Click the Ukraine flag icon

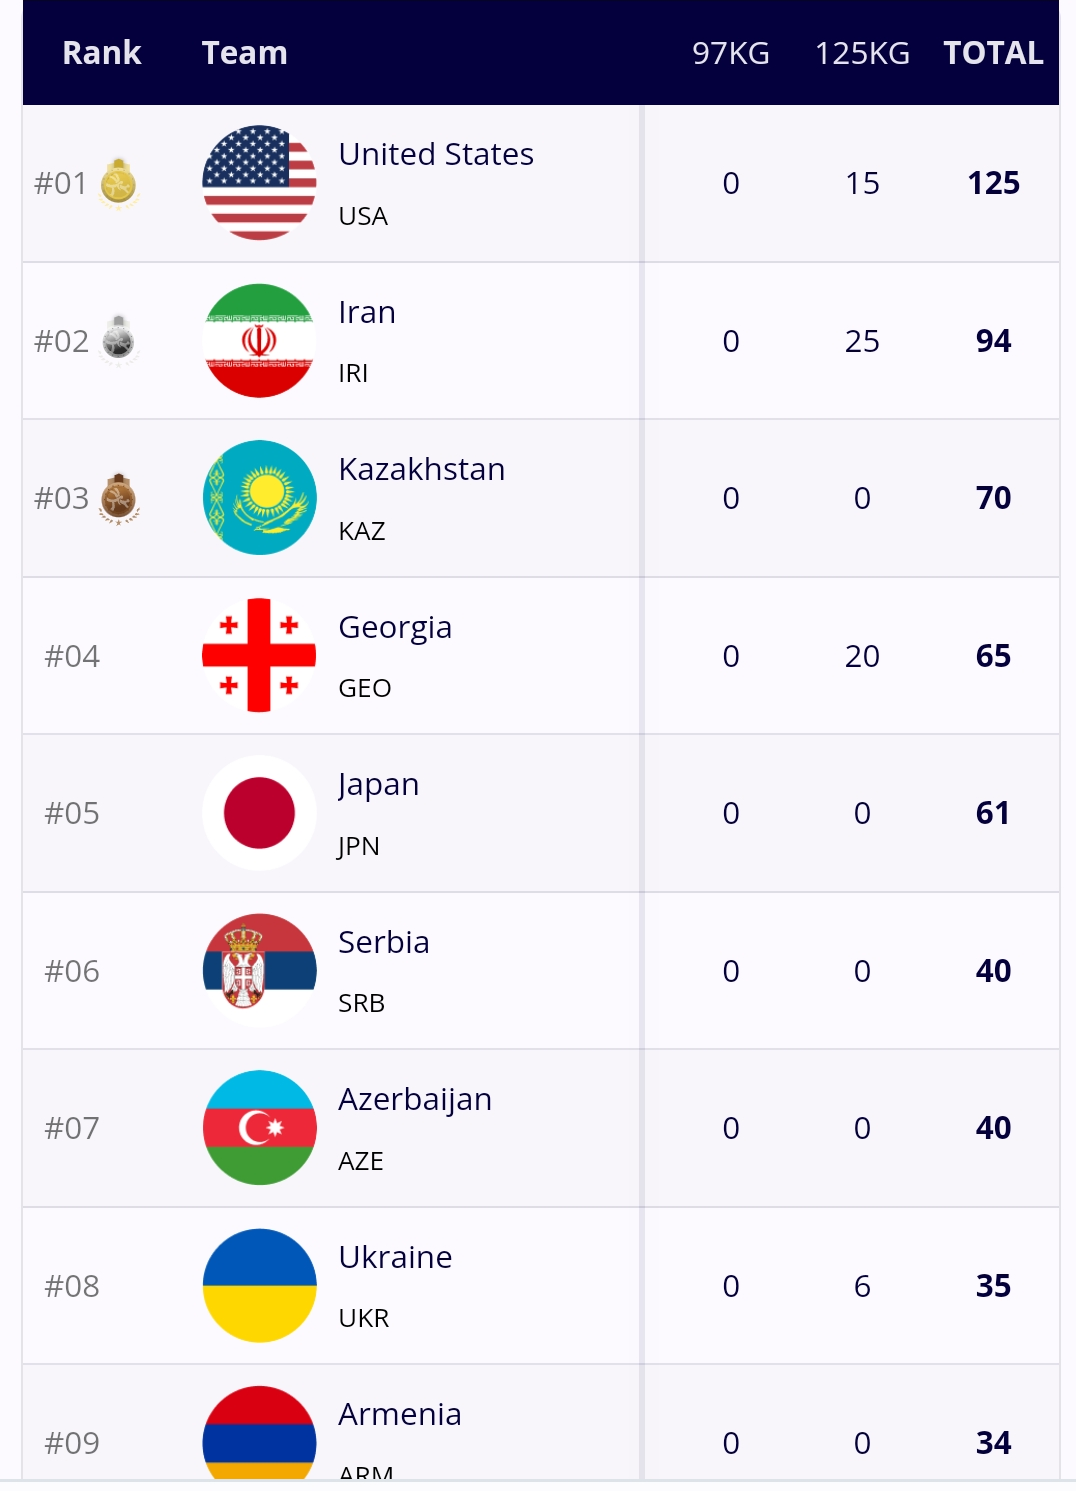pyautogui.click(x=259, y=1286)
